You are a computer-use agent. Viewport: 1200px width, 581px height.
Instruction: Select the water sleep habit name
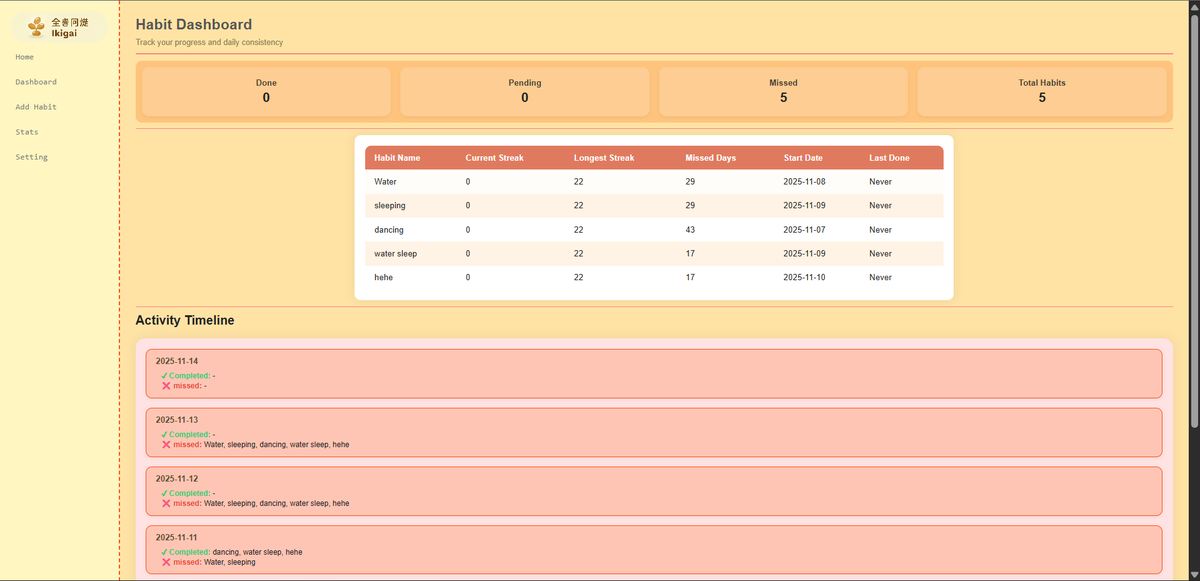[395, 254]
